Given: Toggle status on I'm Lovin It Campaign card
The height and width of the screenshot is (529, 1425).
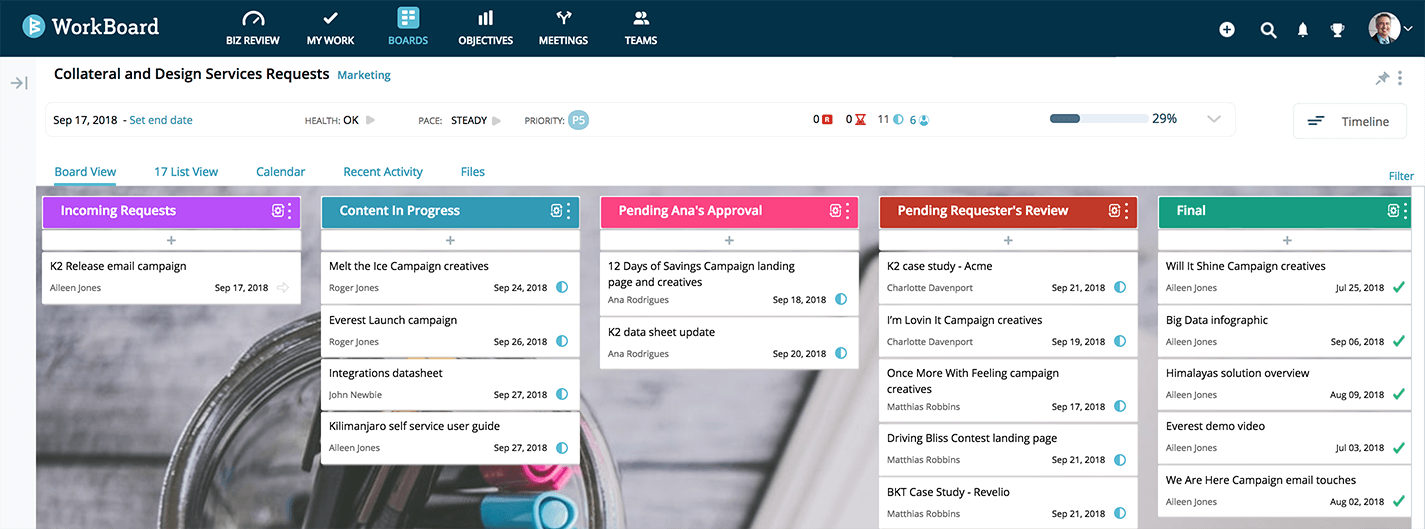Looking at the screenshot, I should [x=1120, y=342].
